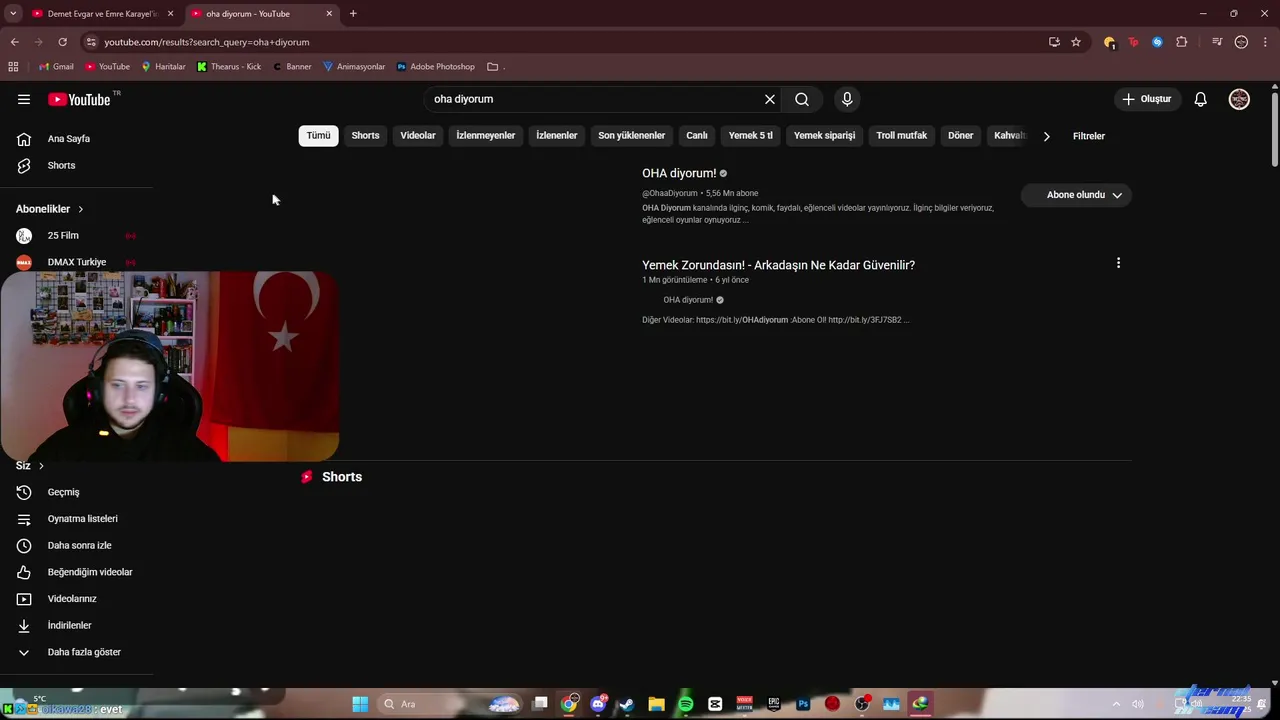Open Yemek Zorundasın! video title

pos(778,265)
